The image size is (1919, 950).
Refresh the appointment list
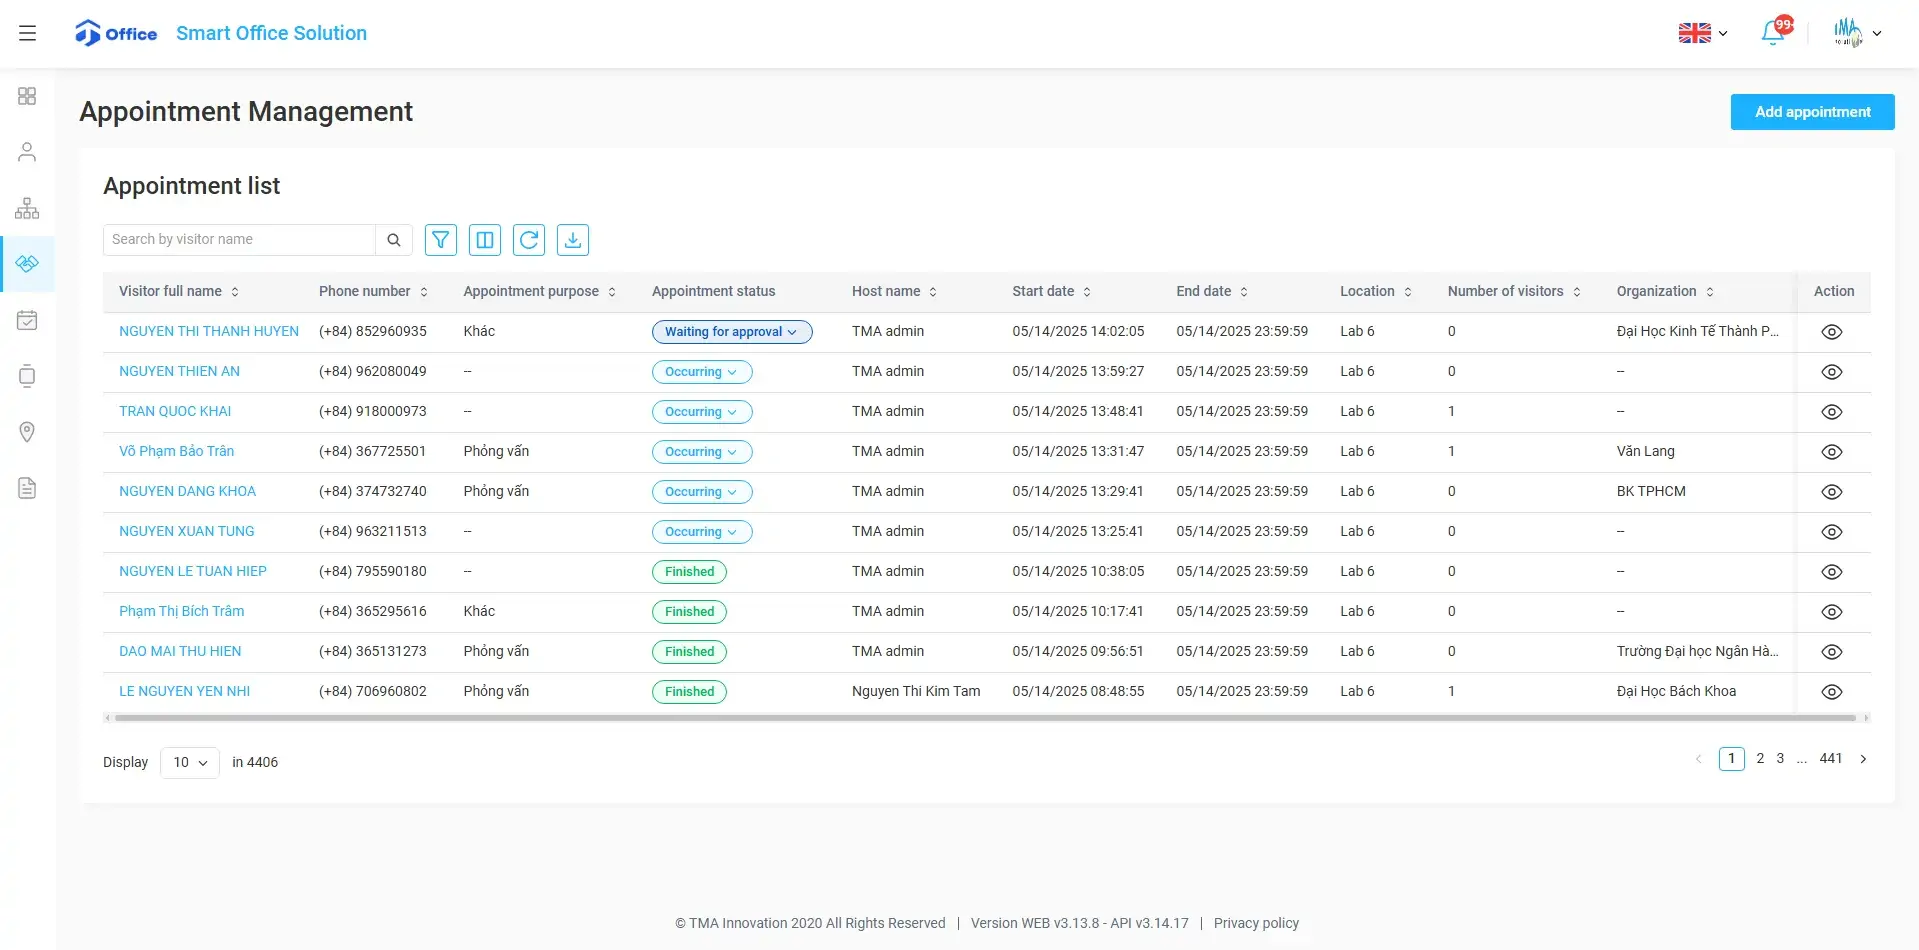pos(529,240)
